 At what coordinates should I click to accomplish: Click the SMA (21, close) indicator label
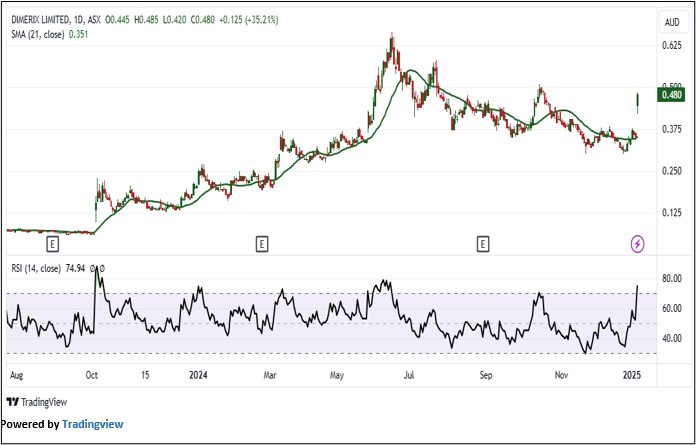click(x=38, y=34)
